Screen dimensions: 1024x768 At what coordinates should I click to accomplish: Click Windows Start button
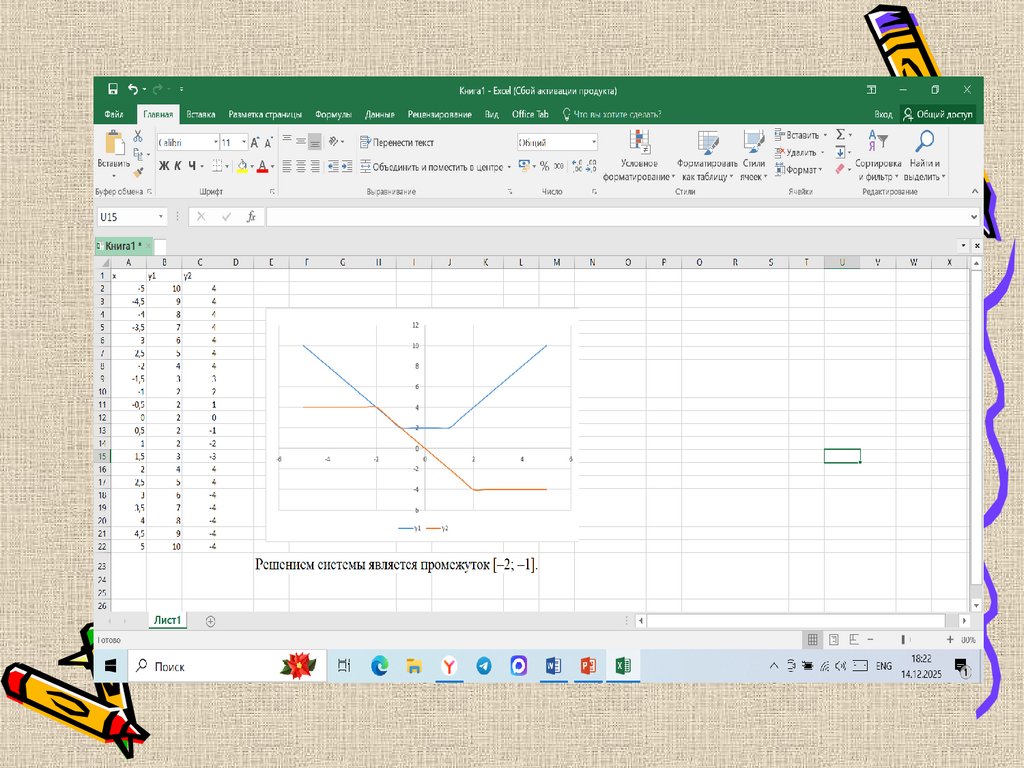pyautogui.click(x=110, y=666)
